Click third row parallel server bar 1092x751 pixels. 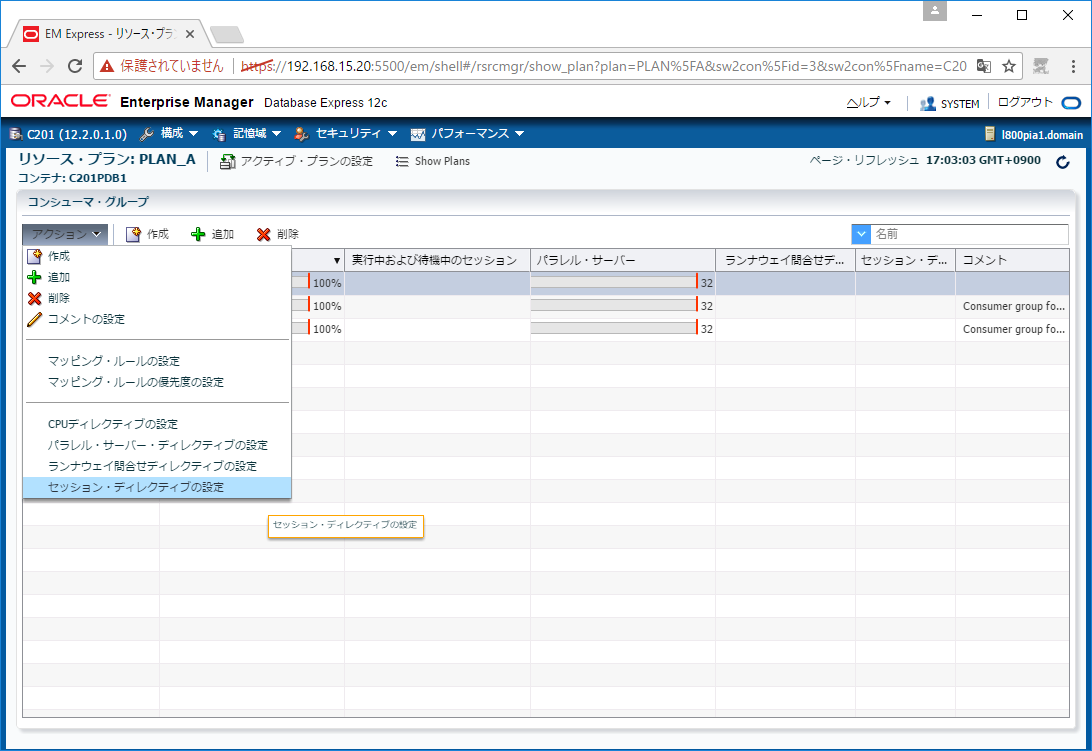(614, 328)
